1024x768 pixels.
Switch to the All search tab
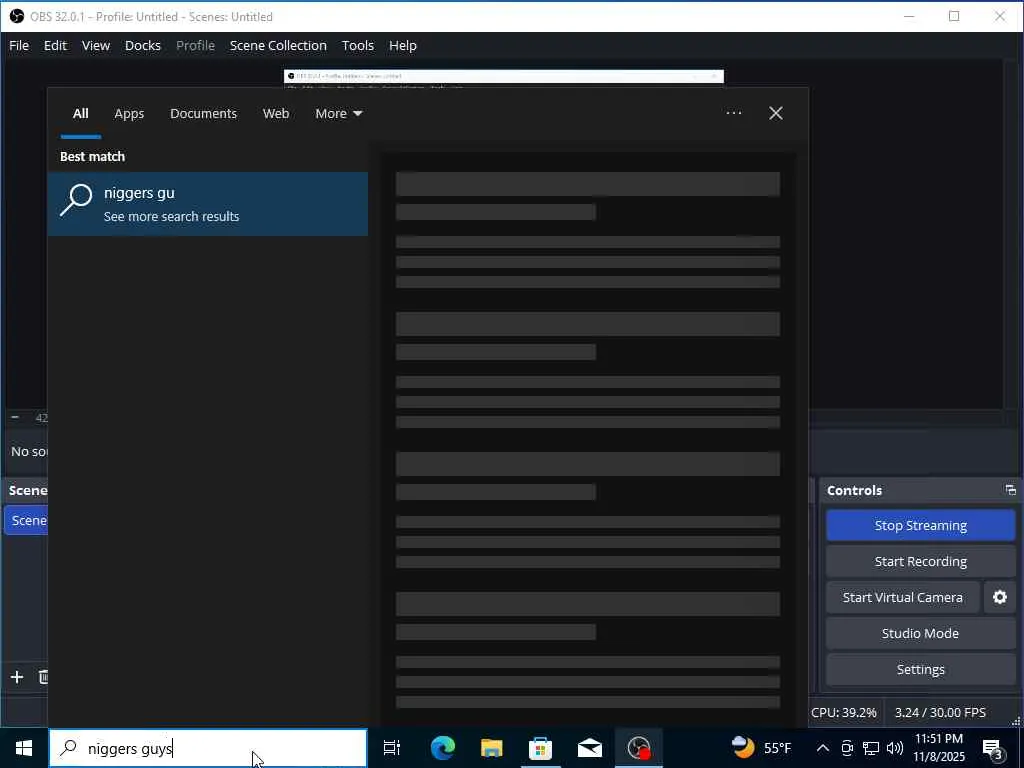(80, 114)
